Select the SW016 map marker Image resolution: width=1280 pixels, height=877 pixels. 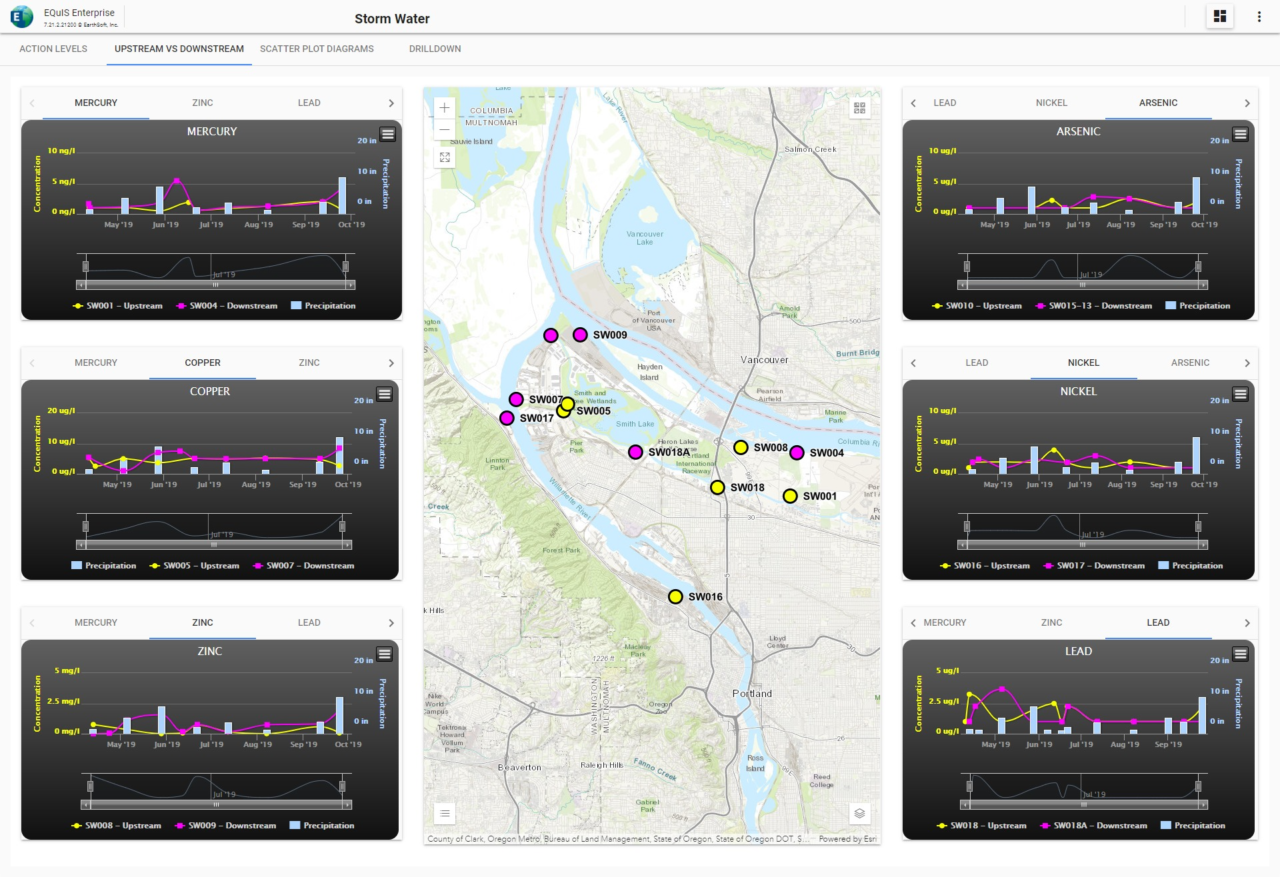tap(675, 597)
